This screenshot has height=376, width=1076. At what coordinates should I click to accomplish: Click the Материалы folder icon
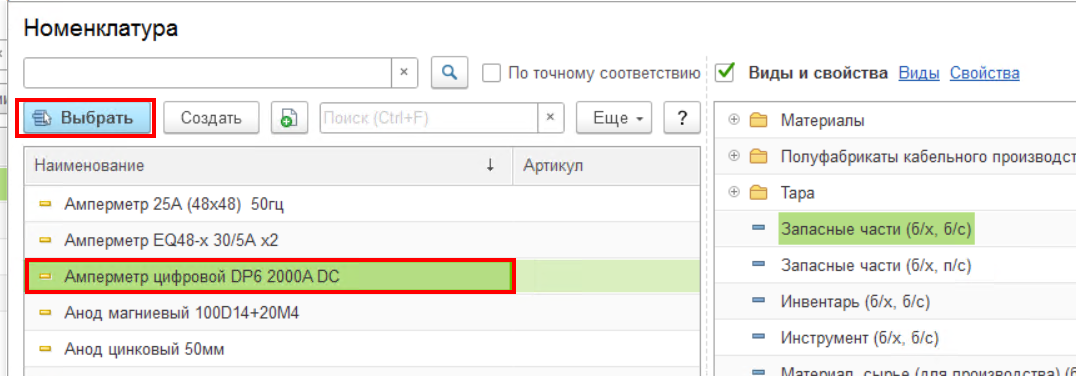(758, 121)
